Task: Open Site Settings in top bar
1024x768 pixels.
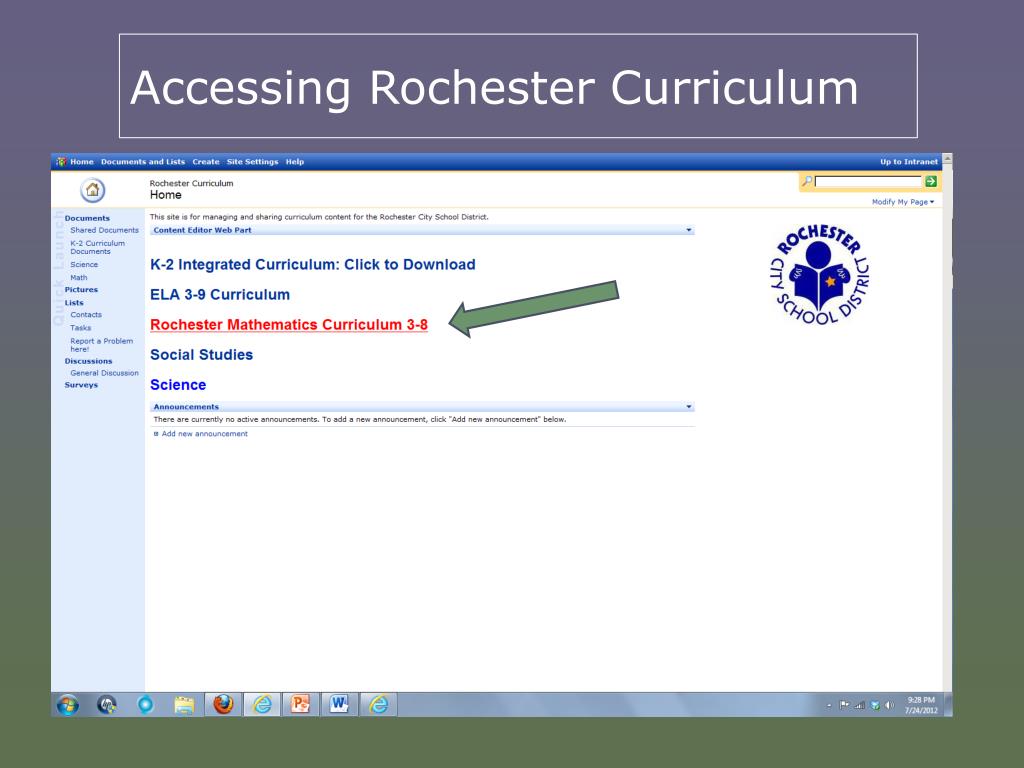Action: 252,161
